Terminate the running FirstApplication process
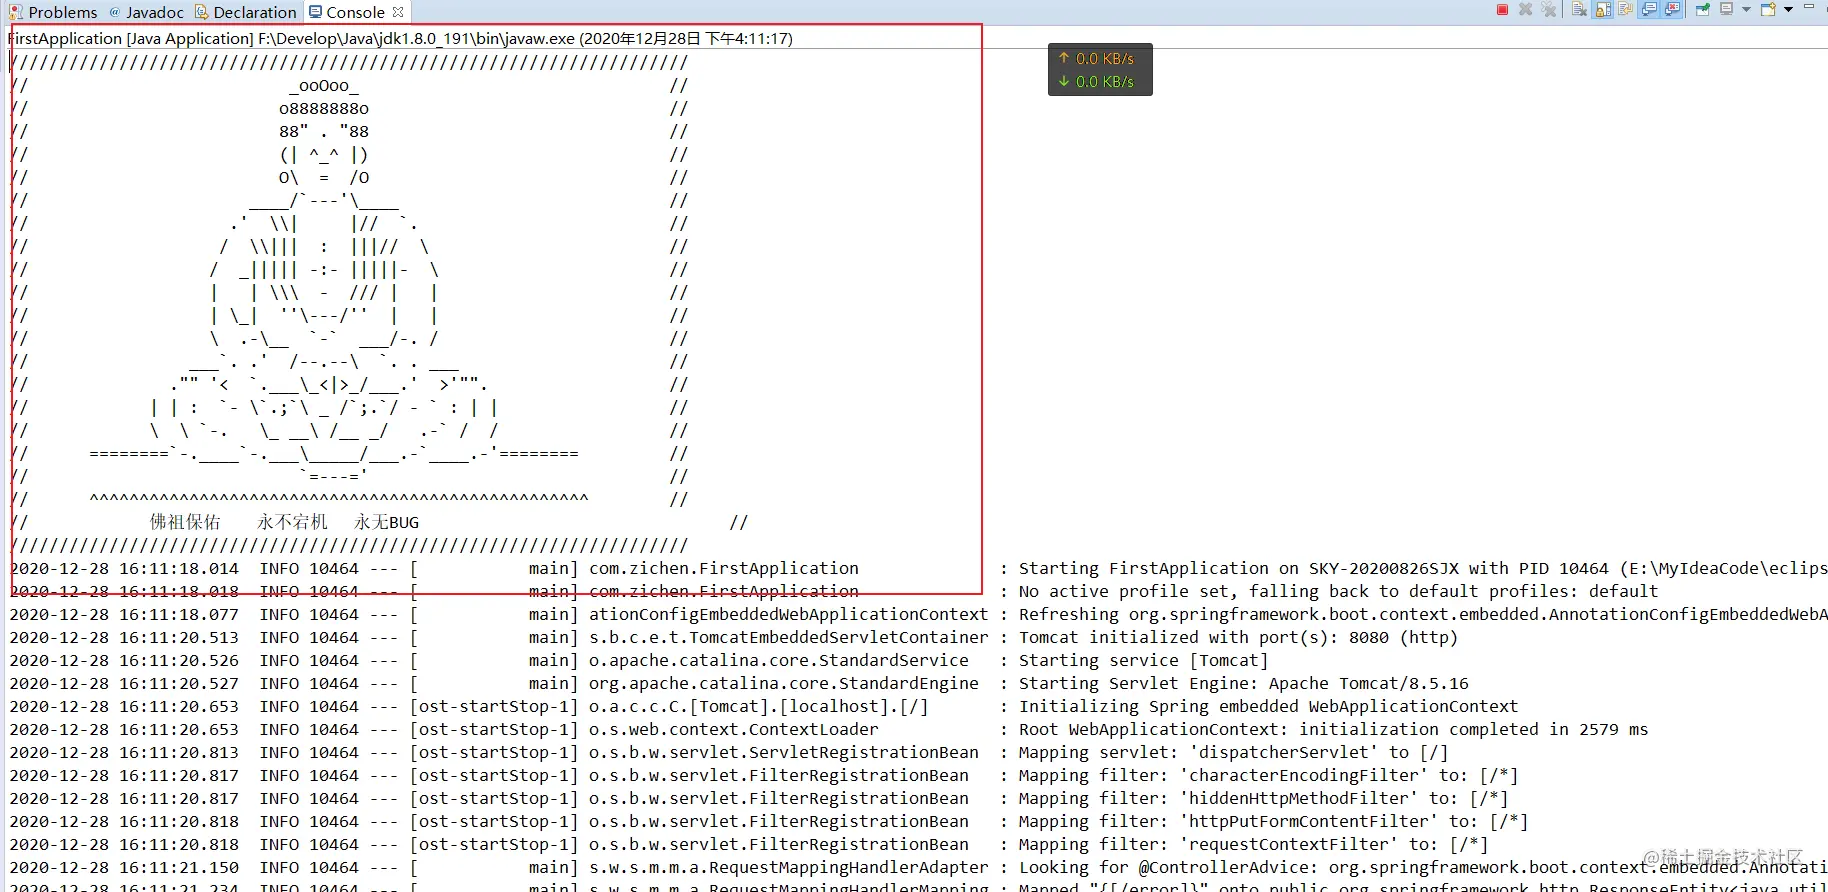This screenshot has width=1828, height=892. tap(1502, 9)
